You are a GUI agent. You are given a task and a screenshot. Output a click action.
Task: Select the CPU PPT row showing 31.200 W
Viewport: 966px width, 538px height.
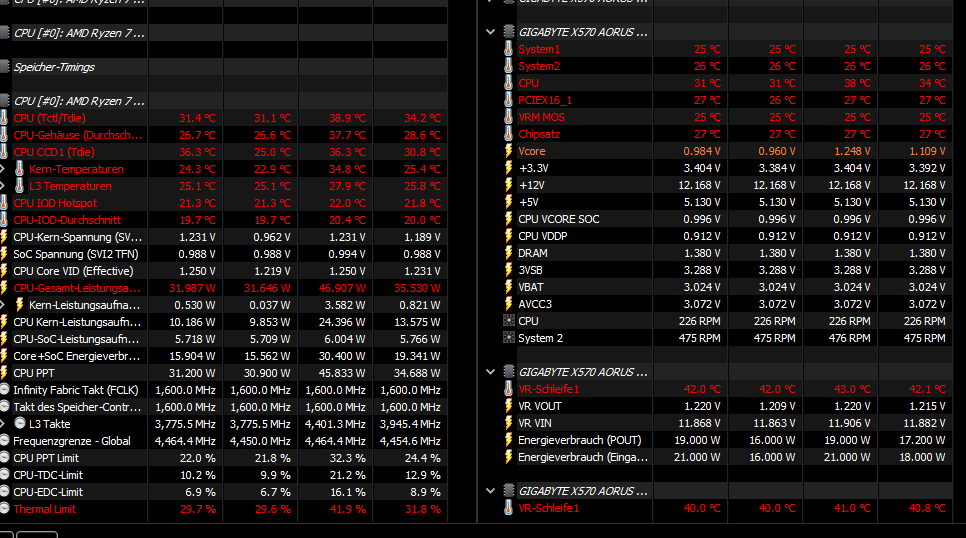(224, 373)
